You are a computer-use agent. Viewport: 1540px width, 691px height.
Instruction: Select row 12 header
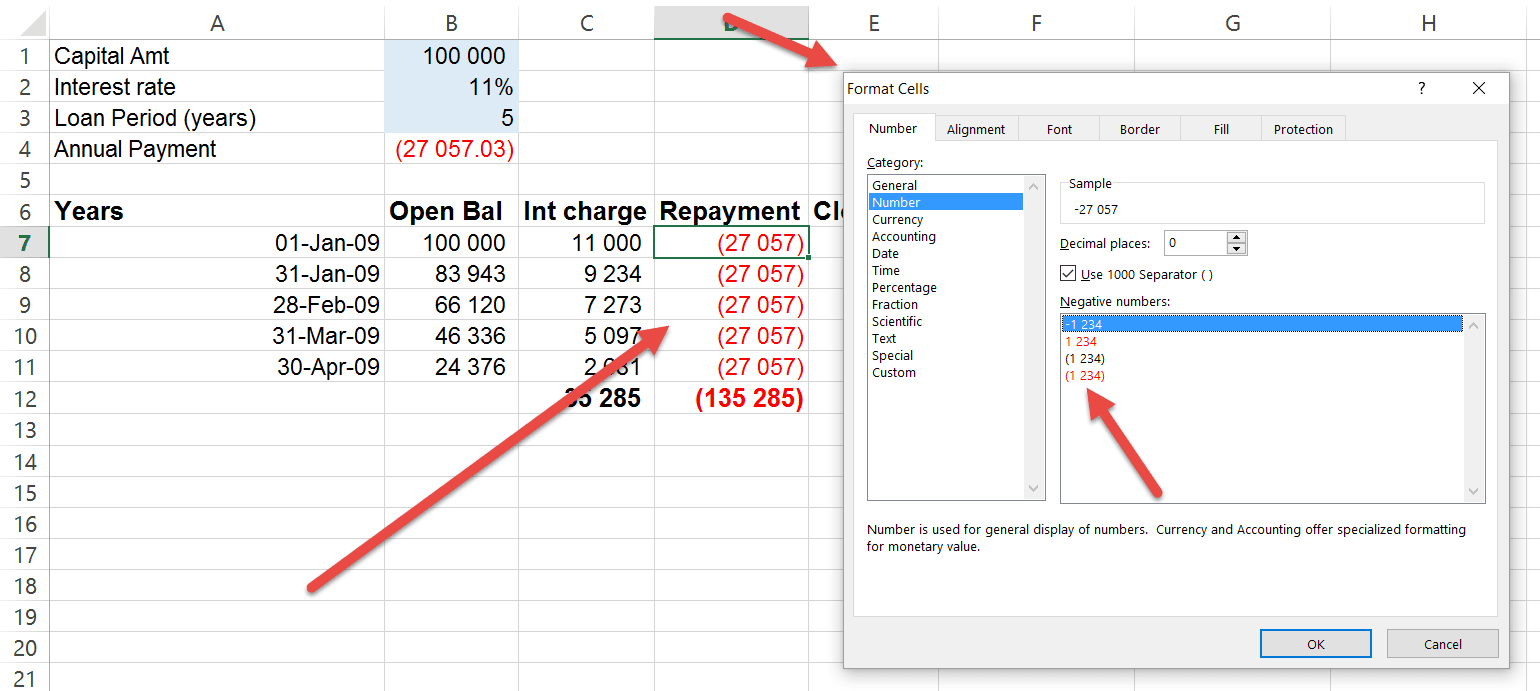click(x=24, y=398)
